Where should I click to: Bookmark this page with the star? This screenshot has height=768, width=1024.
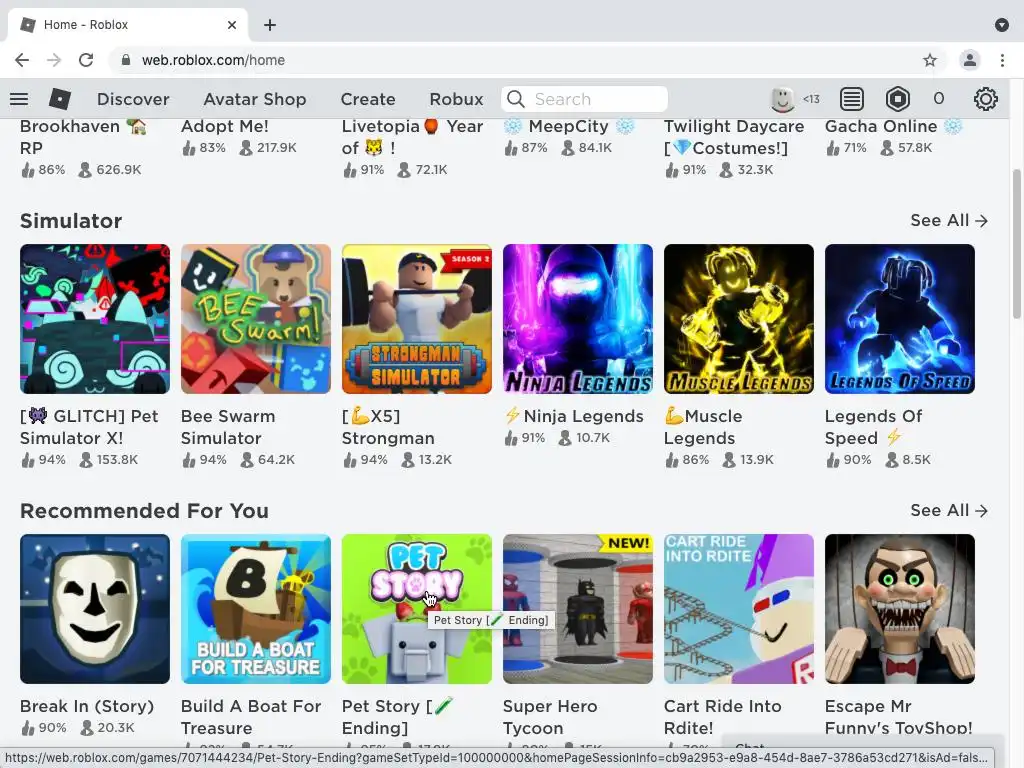click(930, 60)
